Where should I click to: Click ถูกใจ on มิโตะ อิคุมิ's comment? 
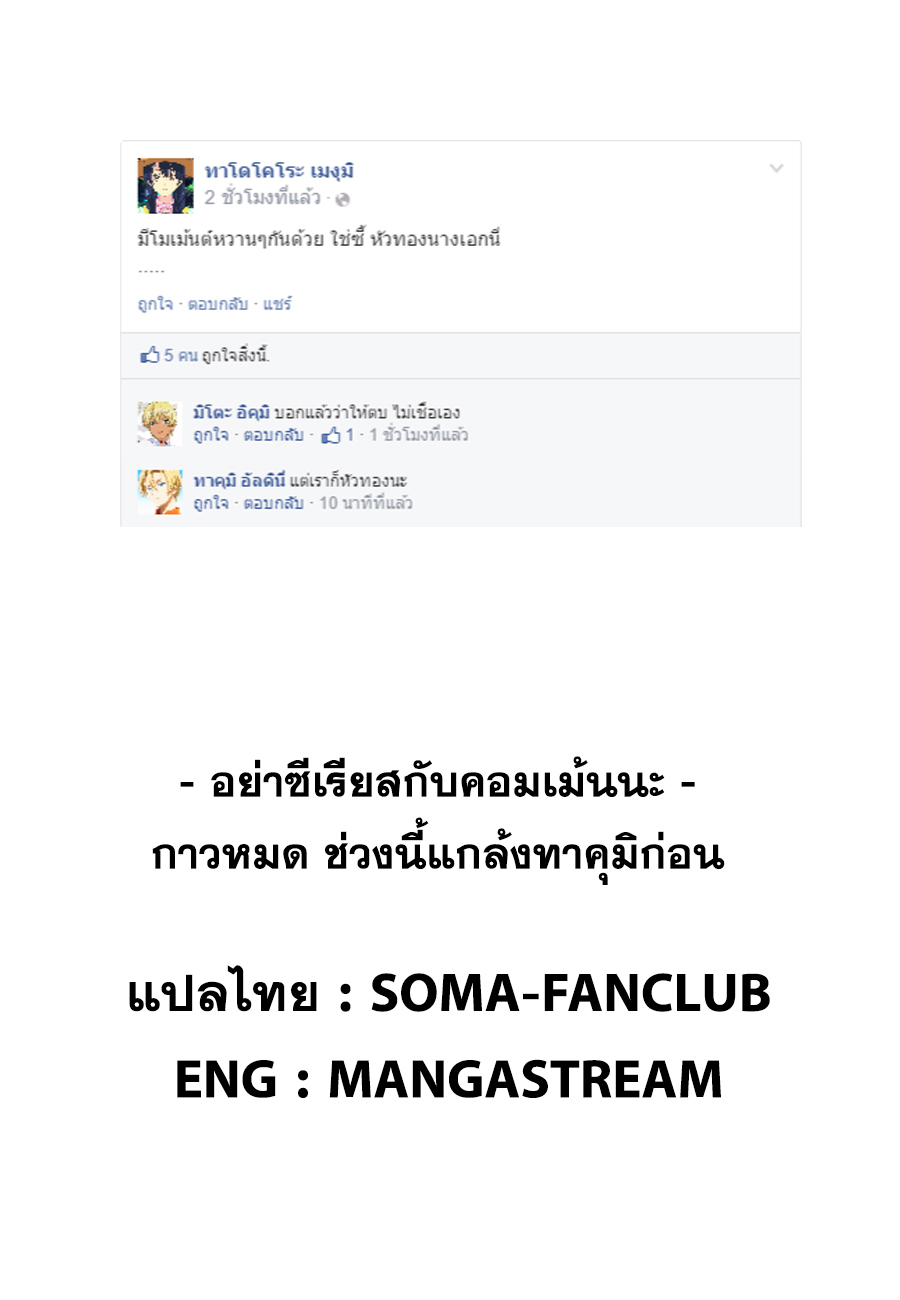(210, 435)
